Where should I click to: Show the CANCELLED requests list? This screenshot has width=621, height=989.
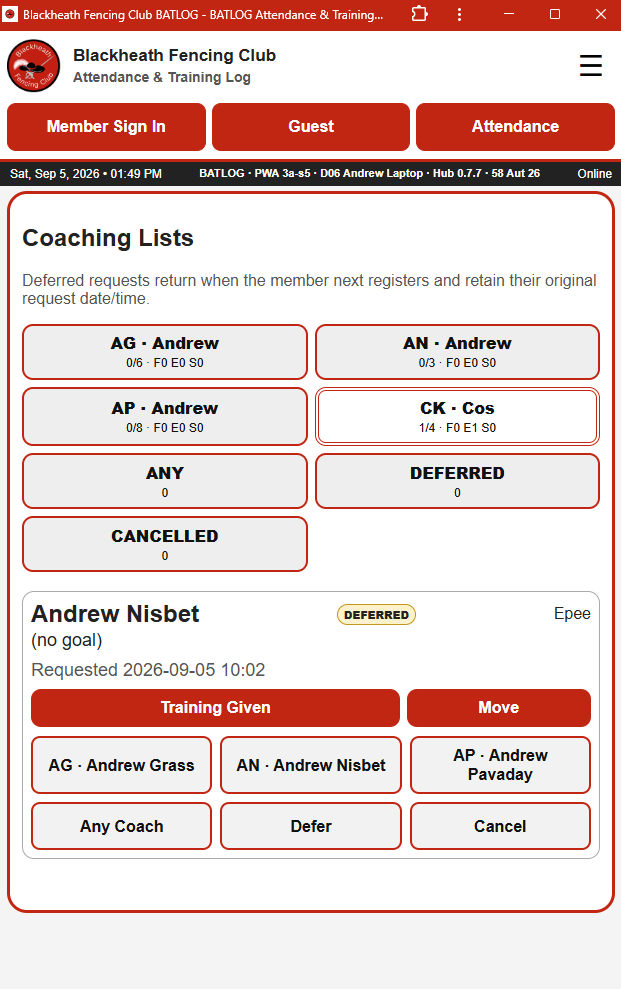point(165,544)
